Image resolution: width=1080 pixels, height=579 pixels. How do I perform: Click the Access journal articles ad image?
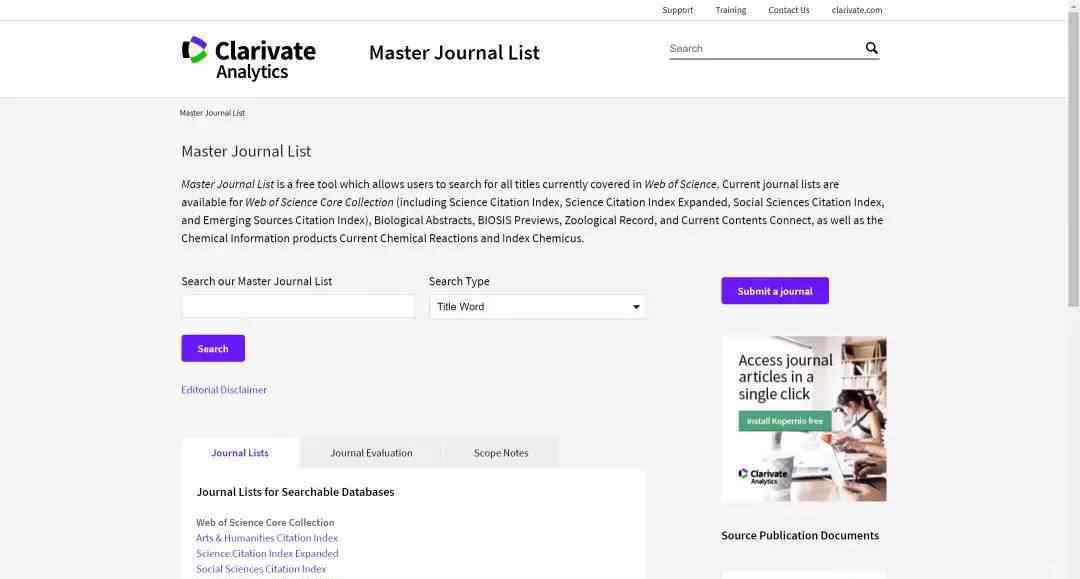[x=804, y=419]
